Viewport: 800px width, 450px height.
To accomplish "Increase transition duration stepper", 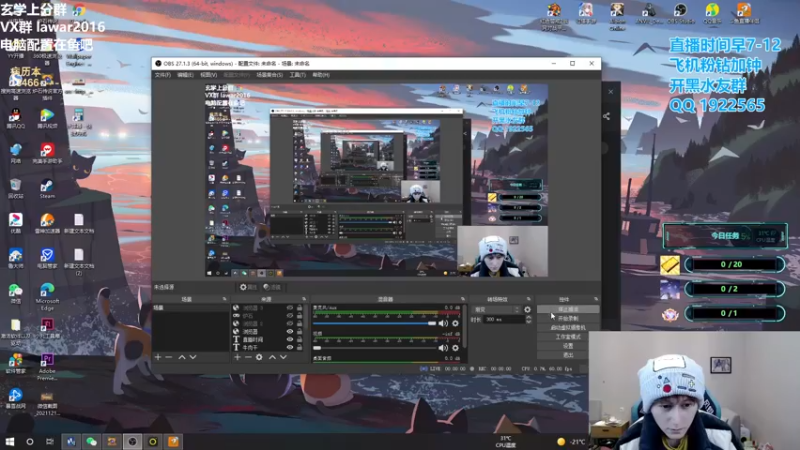I will pos(528,317).
